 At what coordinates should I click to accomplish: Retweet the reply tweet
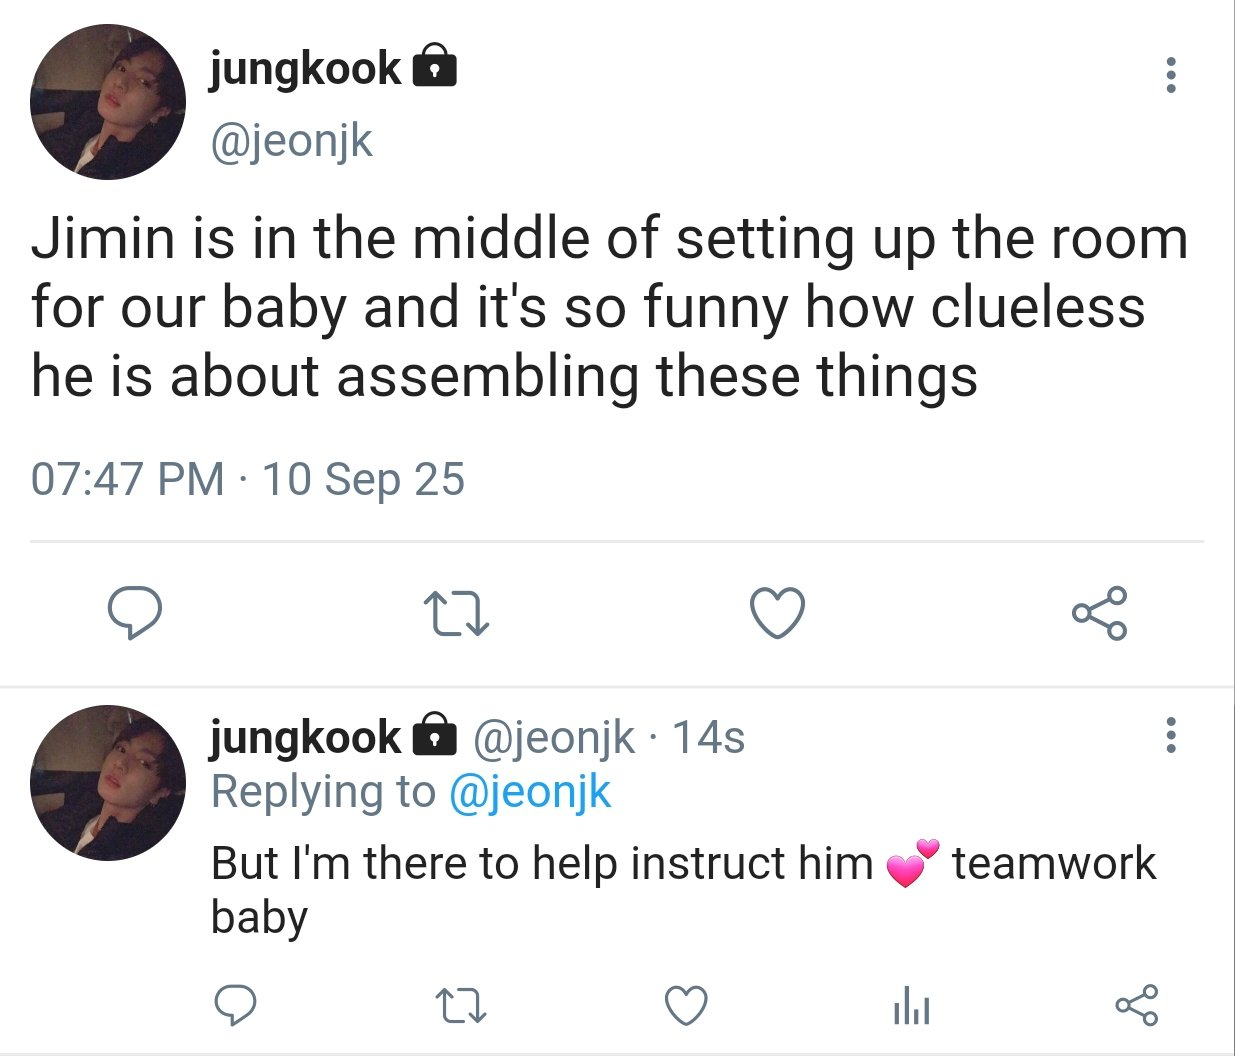pyautogui.click(x=462, y=1006)
